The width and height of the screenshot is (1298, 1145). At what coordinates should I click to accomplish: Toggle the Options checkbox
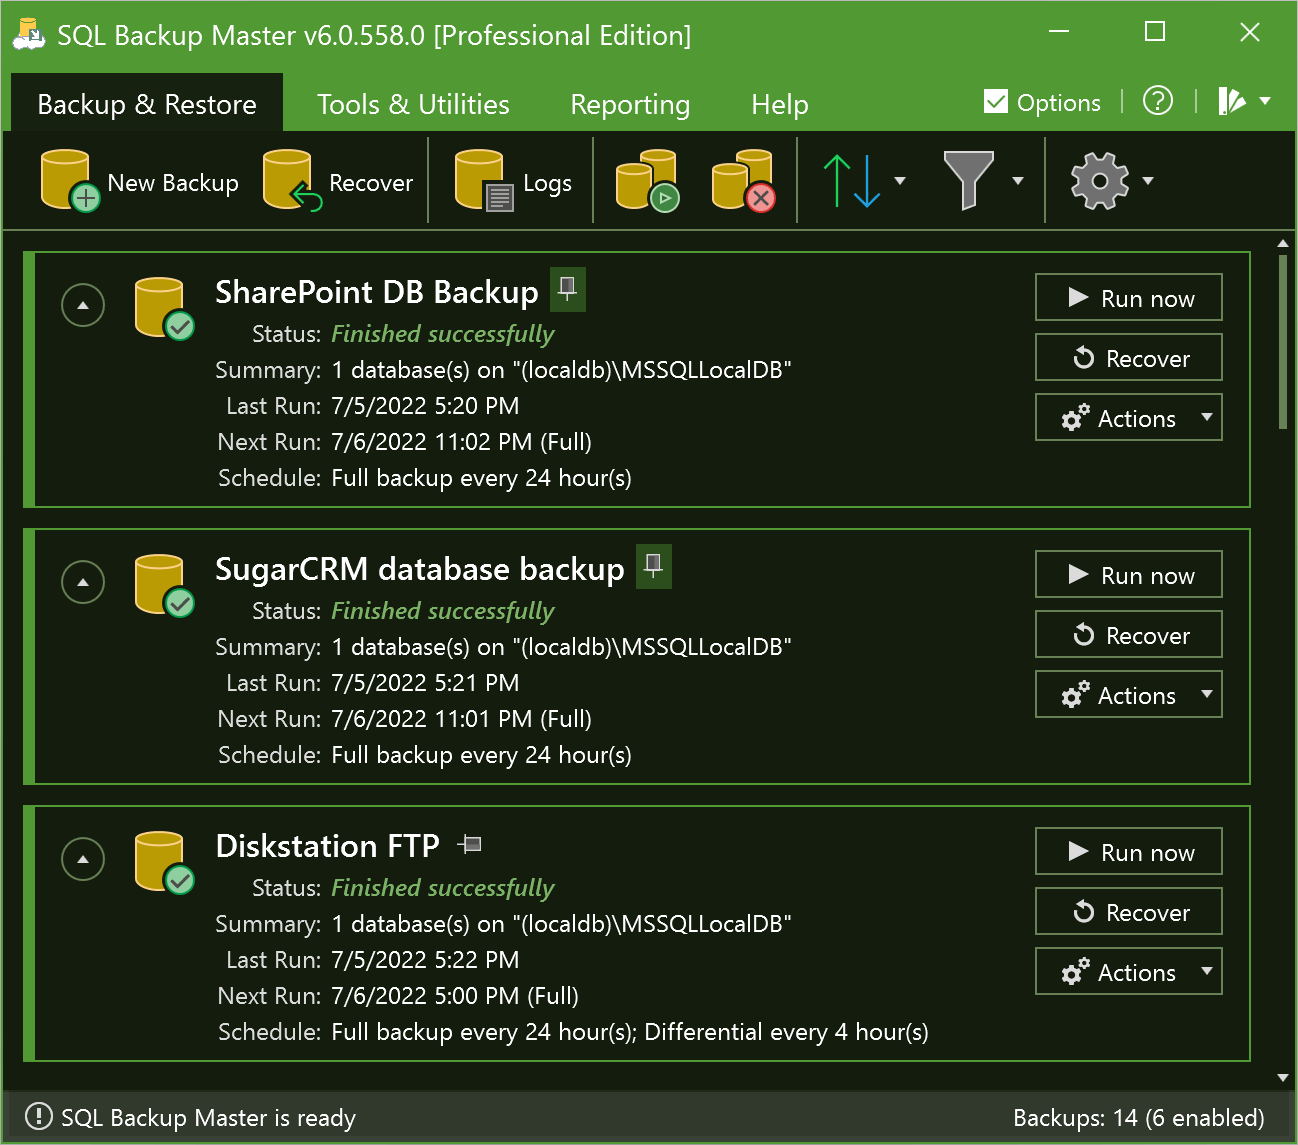(996, 101)
